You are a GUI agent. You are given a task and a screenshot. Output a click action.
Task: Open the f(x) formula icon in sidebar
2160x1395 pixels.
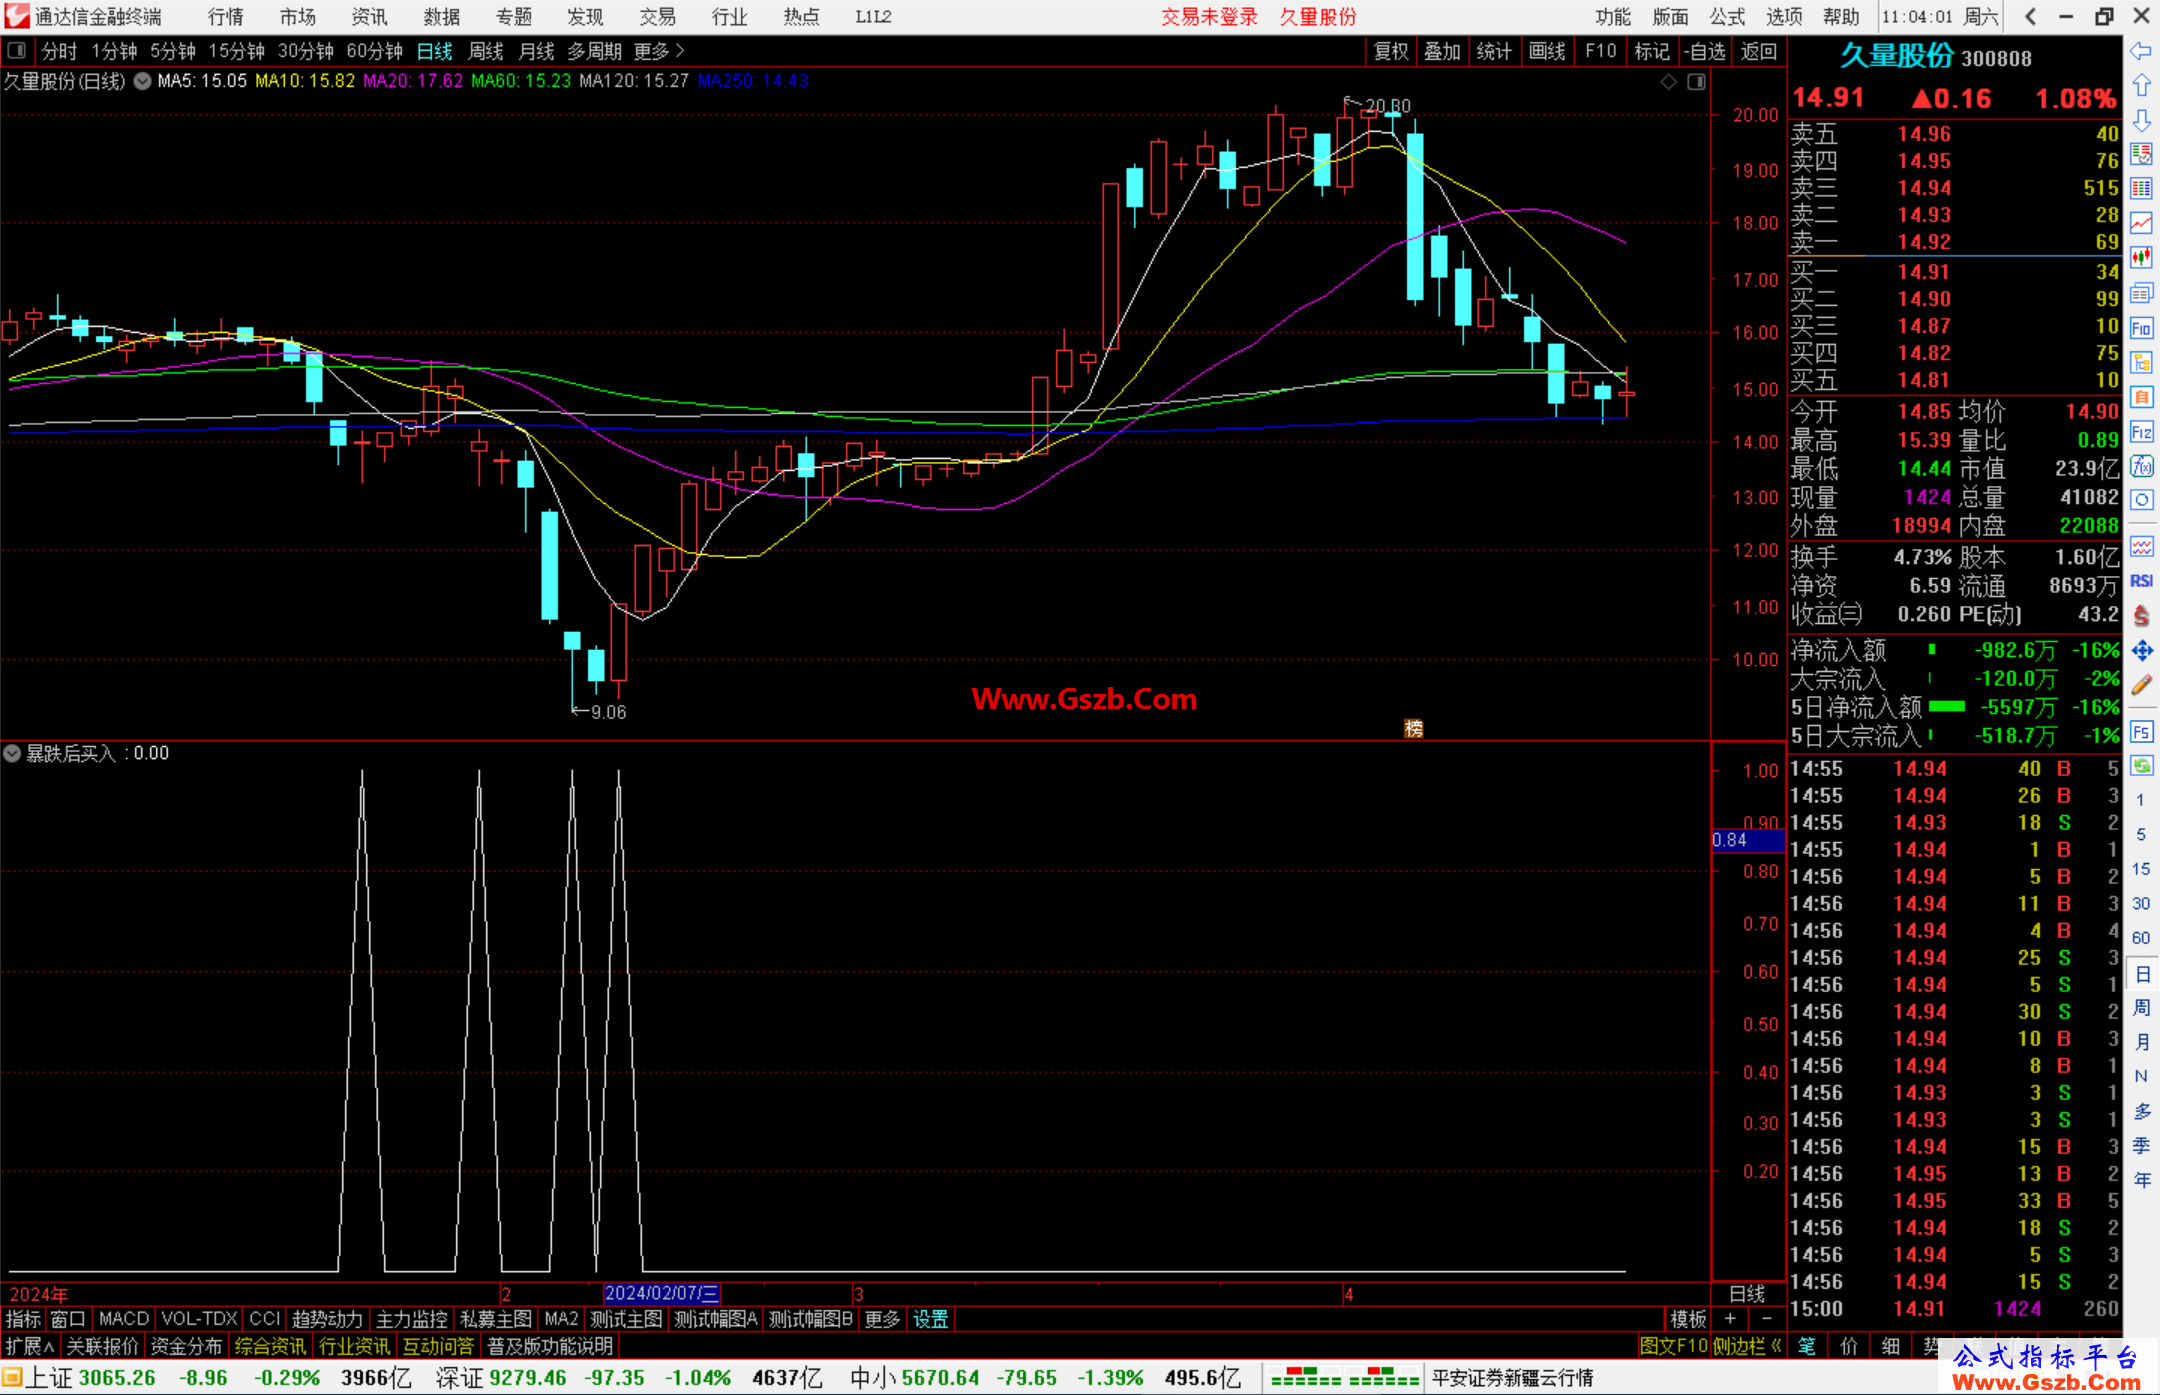tap(2141, 466)
